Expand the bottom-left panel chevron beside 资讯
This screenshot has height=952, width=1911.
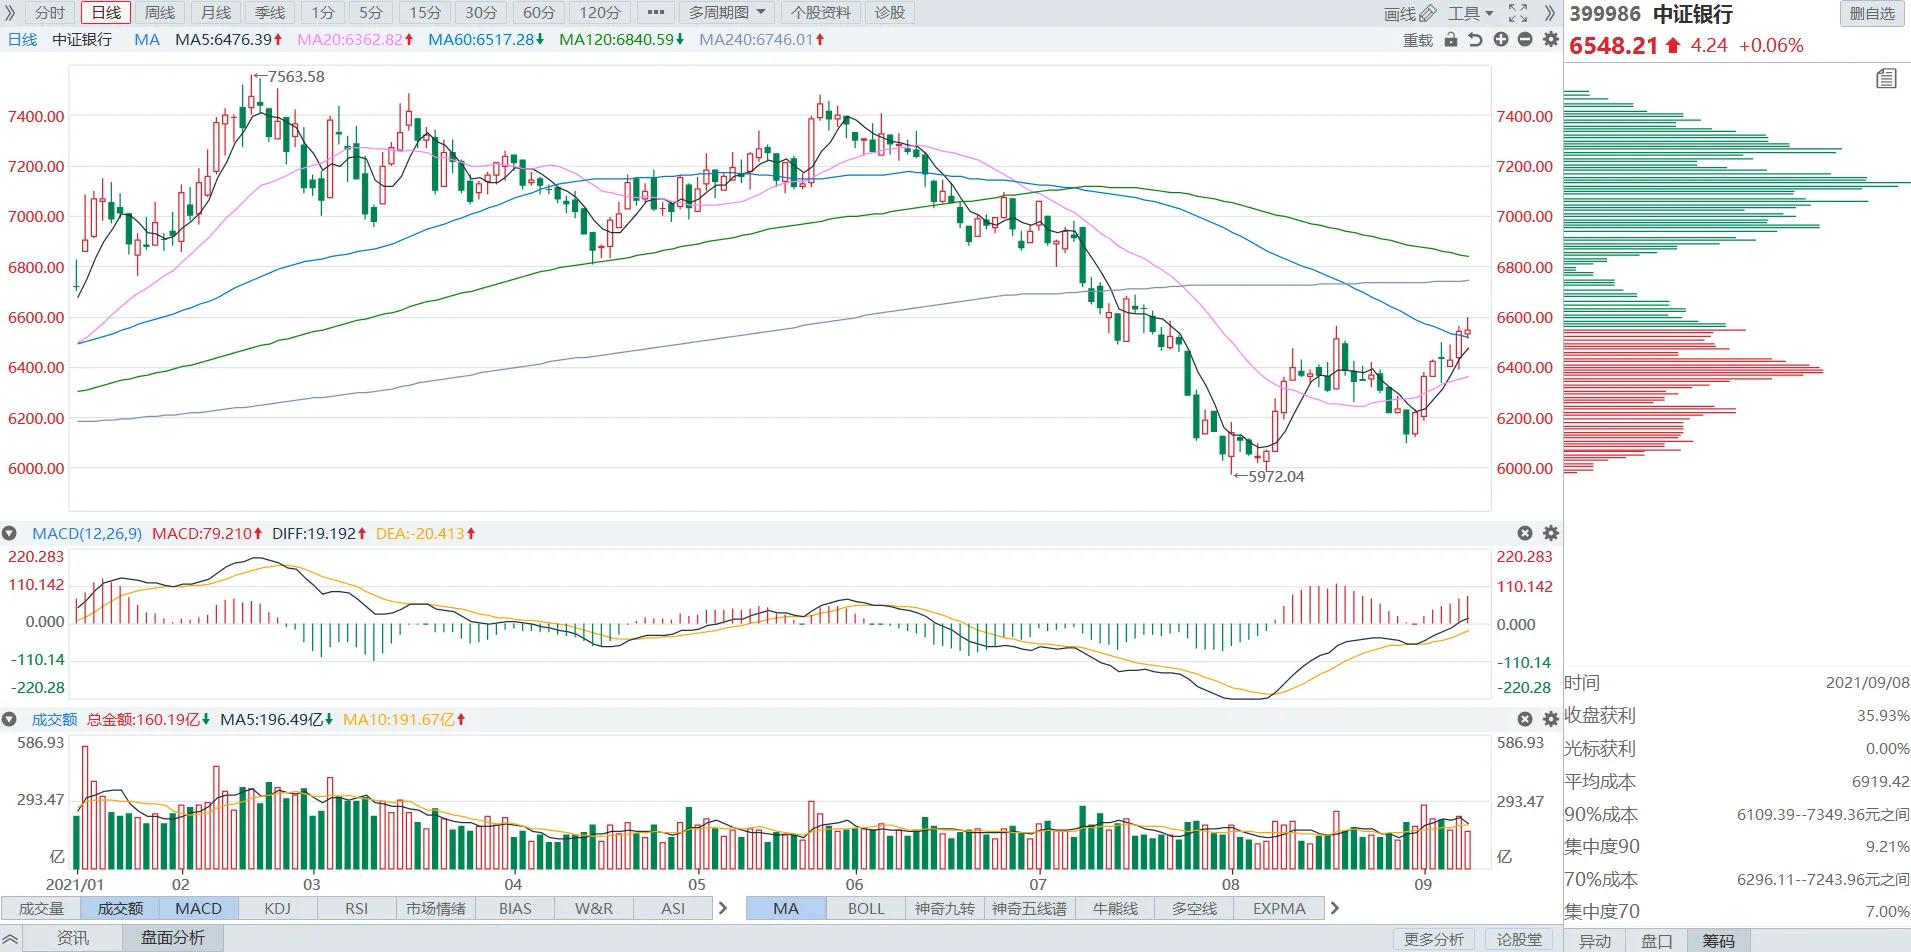(11, 938)
